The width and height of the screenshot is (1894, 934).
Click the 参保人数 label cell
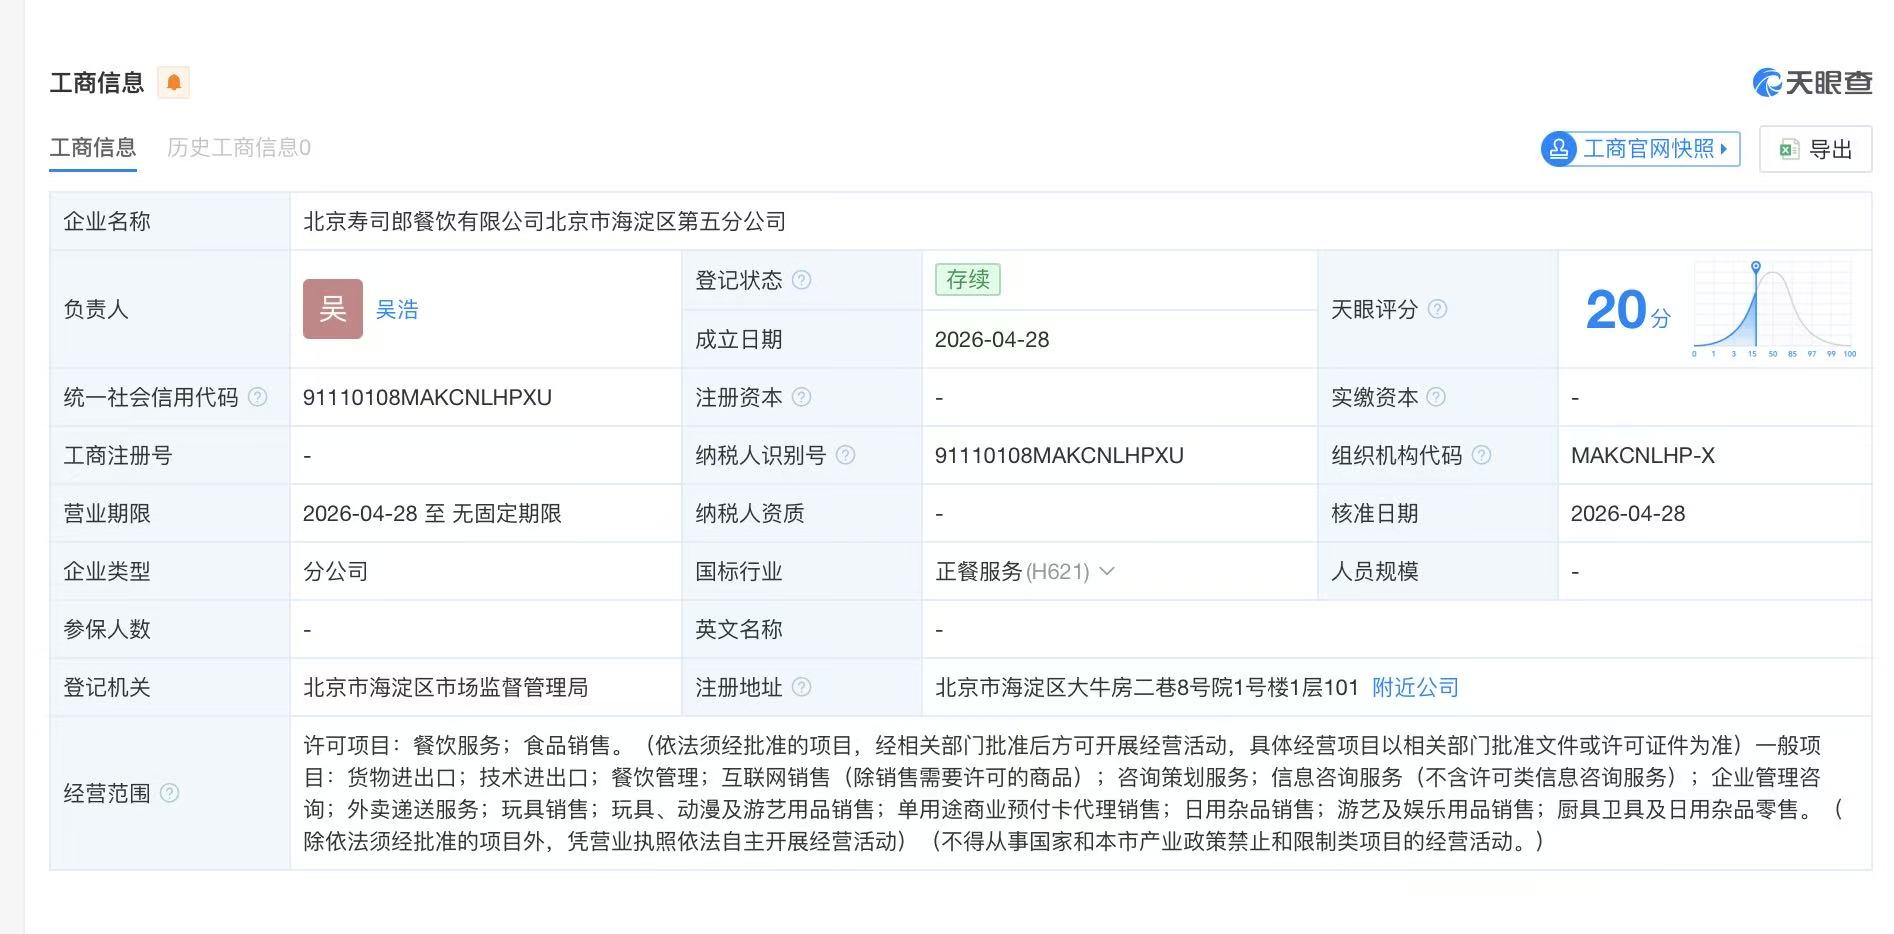coord(170,629)
